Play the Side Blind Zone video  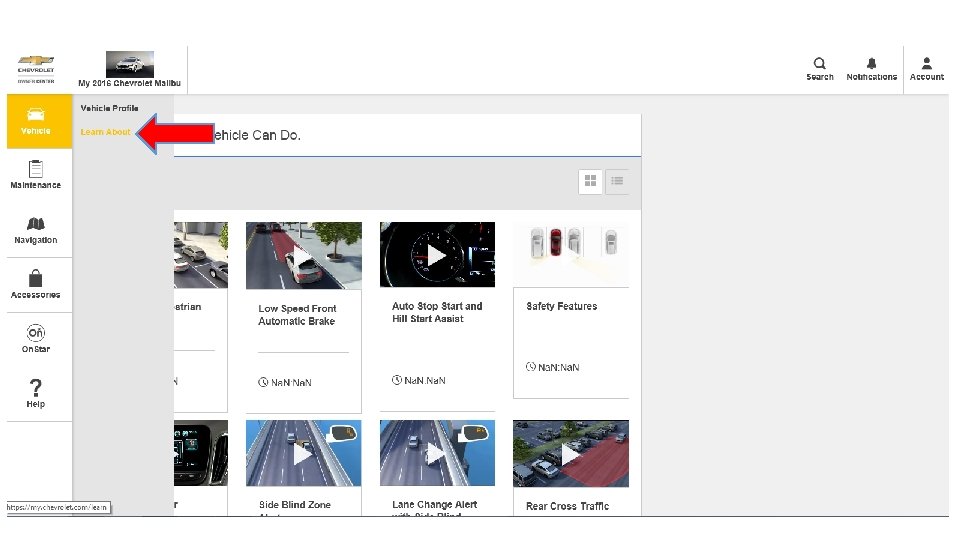point(304,453)
